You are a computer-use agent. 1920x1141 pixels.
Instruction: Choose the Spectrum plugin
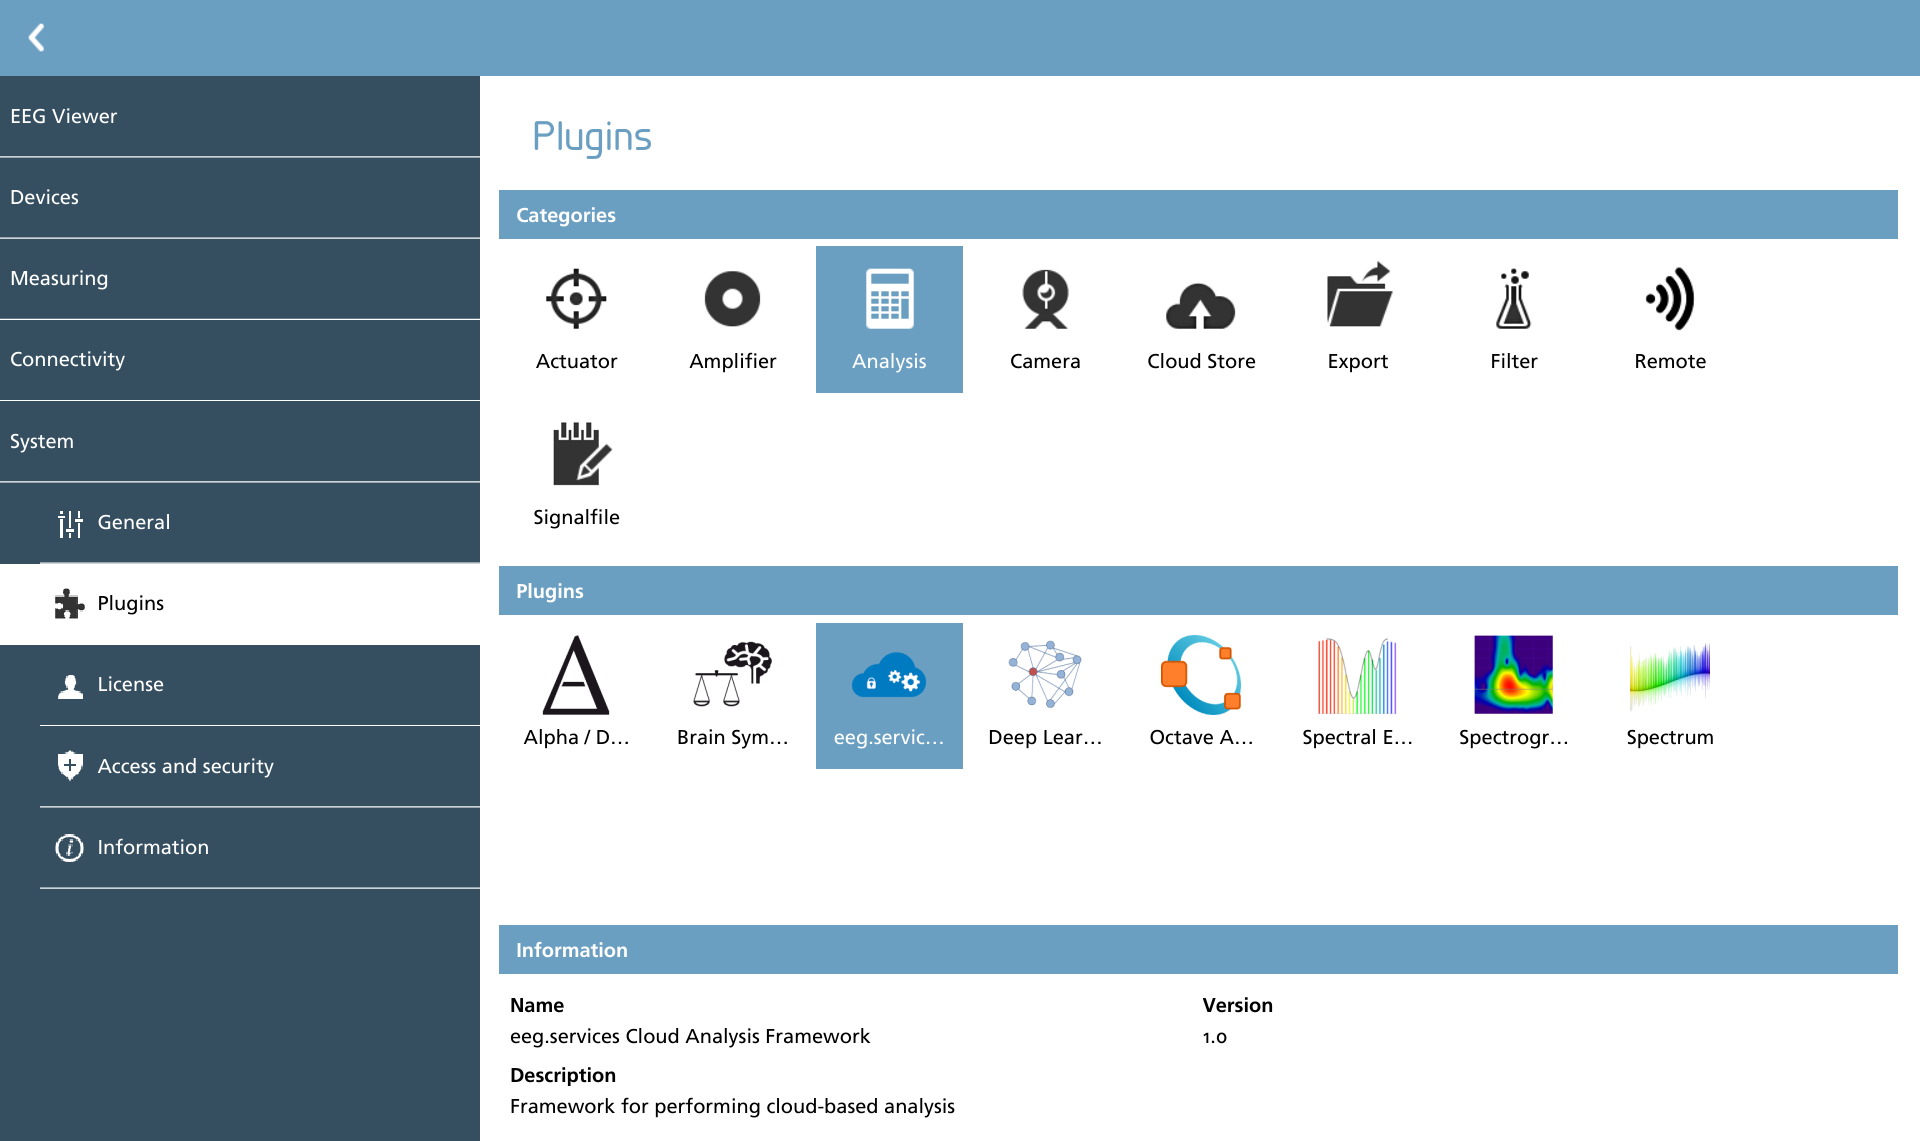click(x=1669, y=695)
